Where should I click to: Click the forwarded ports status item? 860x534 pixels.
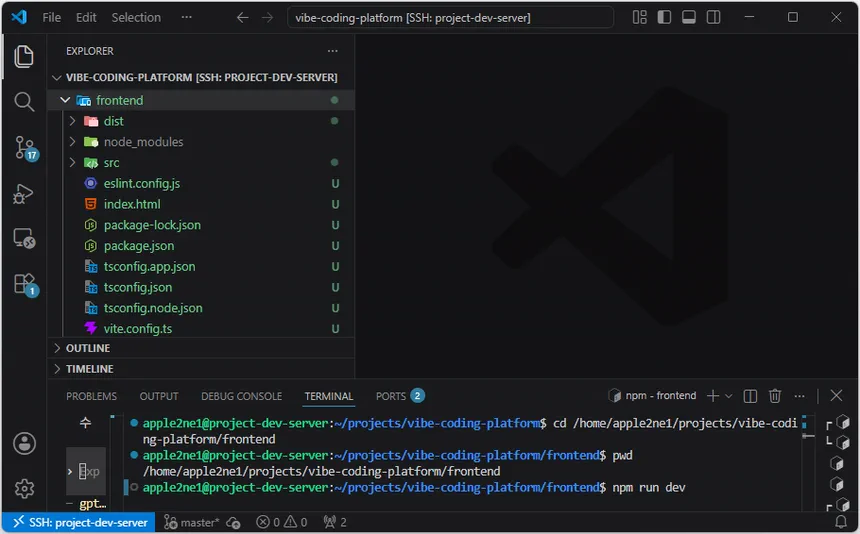pyautogui.click(x=335, y=522)
